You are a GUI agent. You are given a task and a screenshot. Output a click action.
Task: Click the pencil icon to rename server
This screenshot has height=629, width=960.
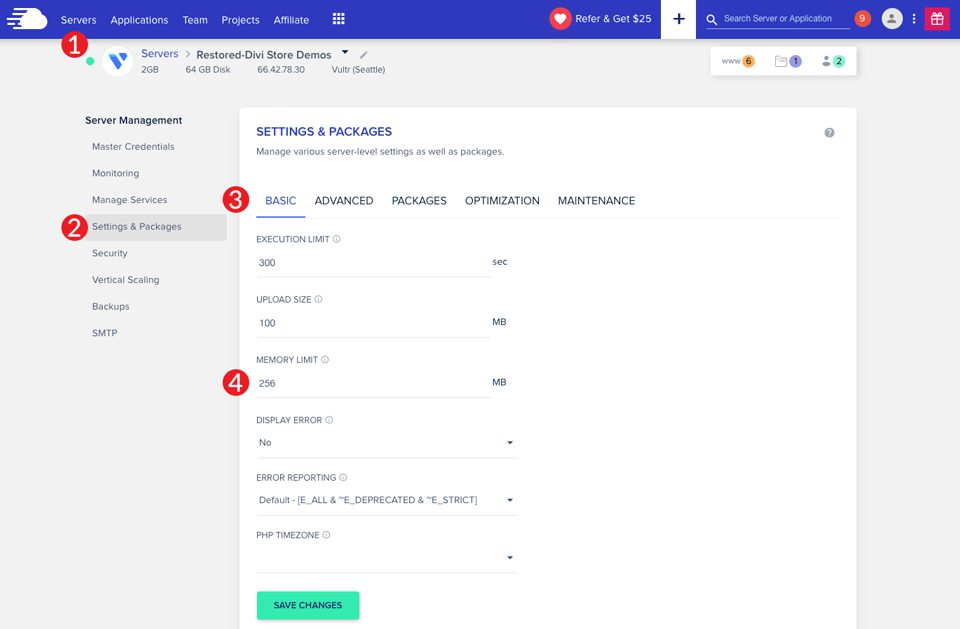pos(364,55)
